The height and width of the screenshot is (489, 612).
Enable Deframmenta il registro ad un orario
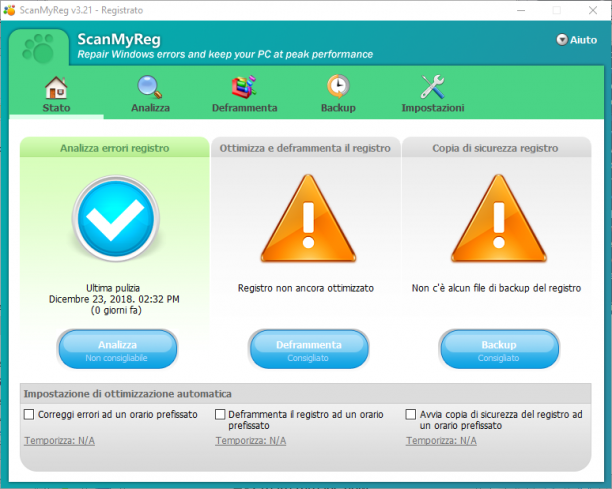220,414
